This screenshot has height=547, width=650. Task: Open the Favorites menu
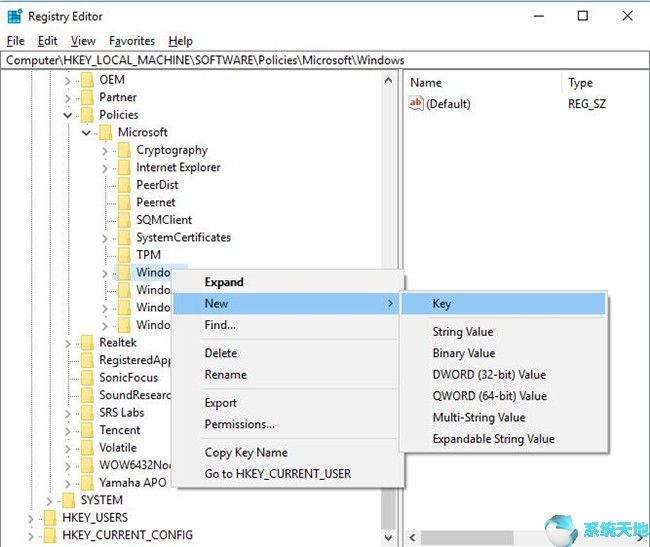(x=132, y=41)
